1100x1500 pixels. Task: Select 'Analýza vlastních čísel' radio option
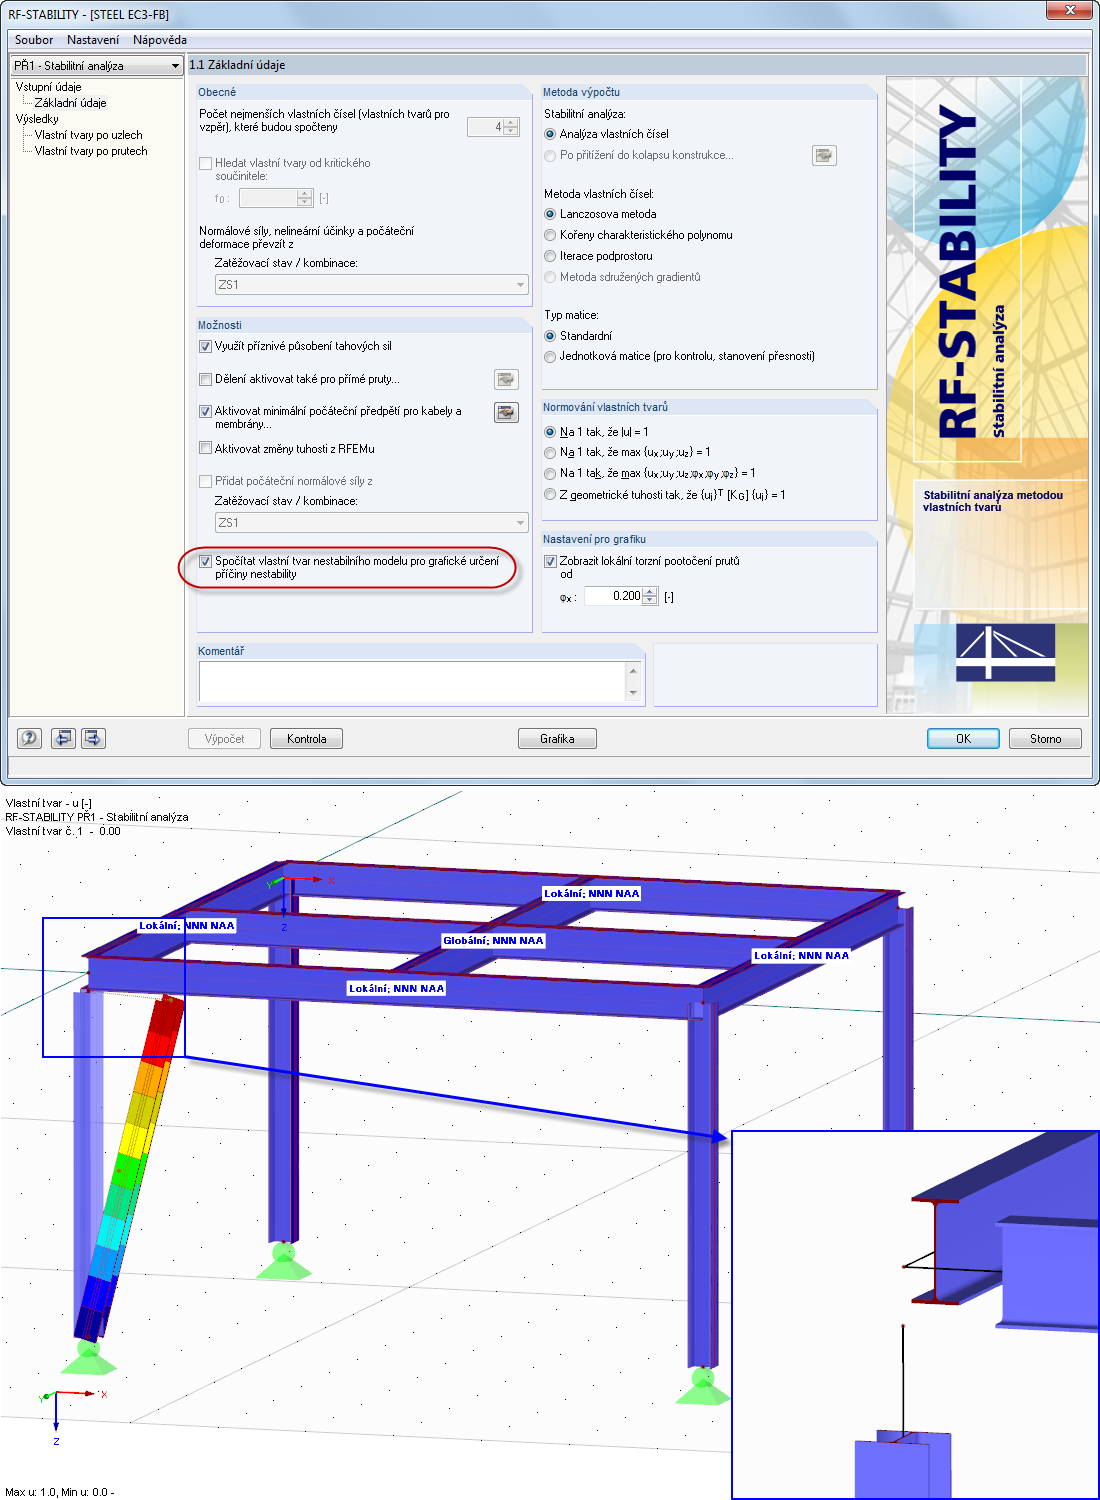550,134
